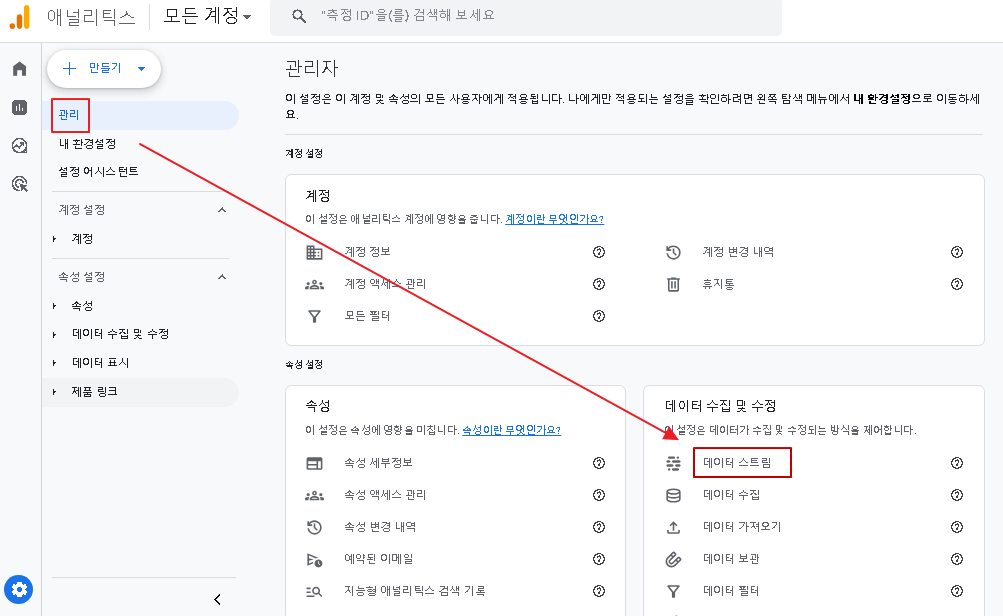Image resolution: width=1003 pixels, height=616 pixels.
Task: Click the 데이터 필터 funnel icon
Action: point(673,591)
